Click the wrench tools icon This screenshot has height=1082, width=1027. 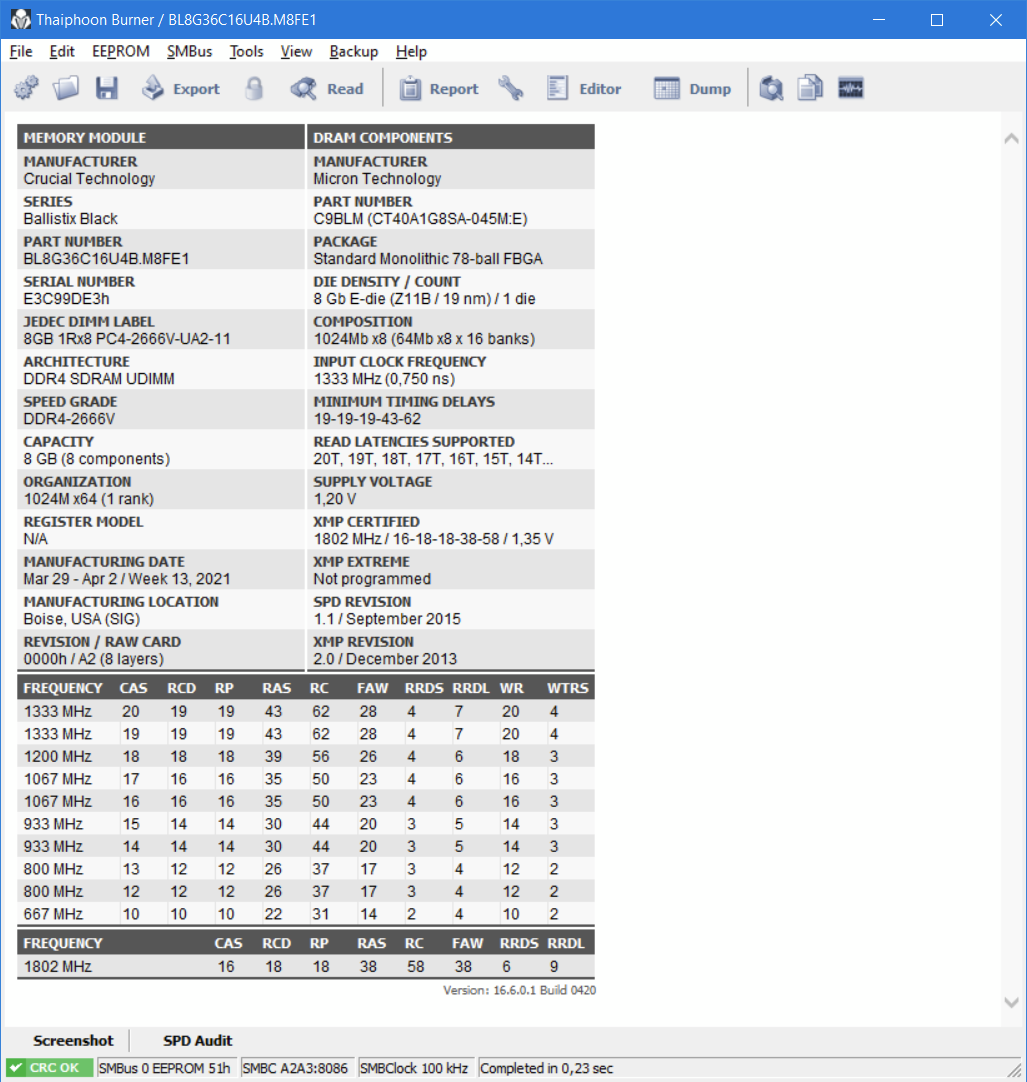[511, 88]
